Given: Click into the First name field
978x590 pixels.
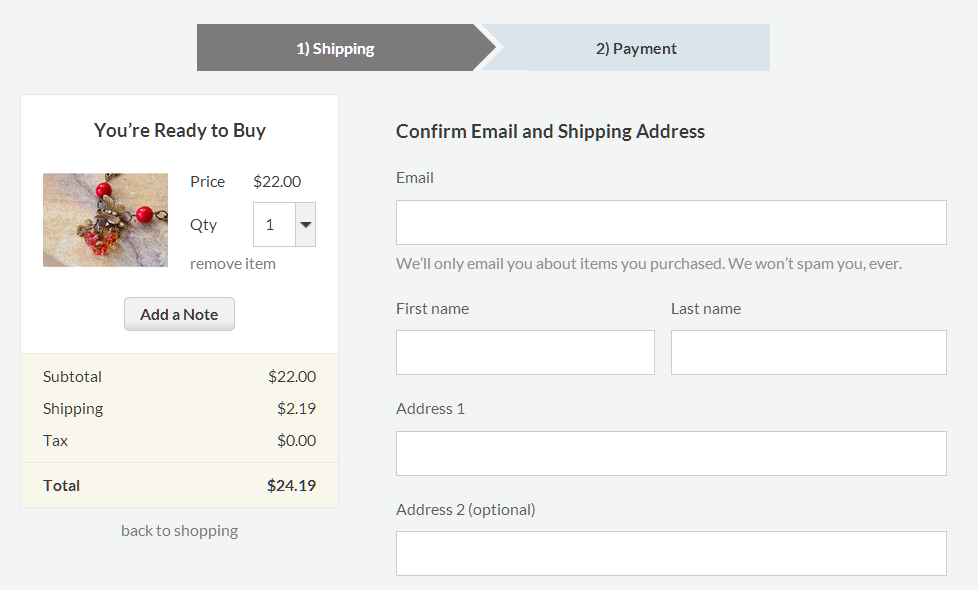Looking at the screenshot, I should (x=525, y=353).
